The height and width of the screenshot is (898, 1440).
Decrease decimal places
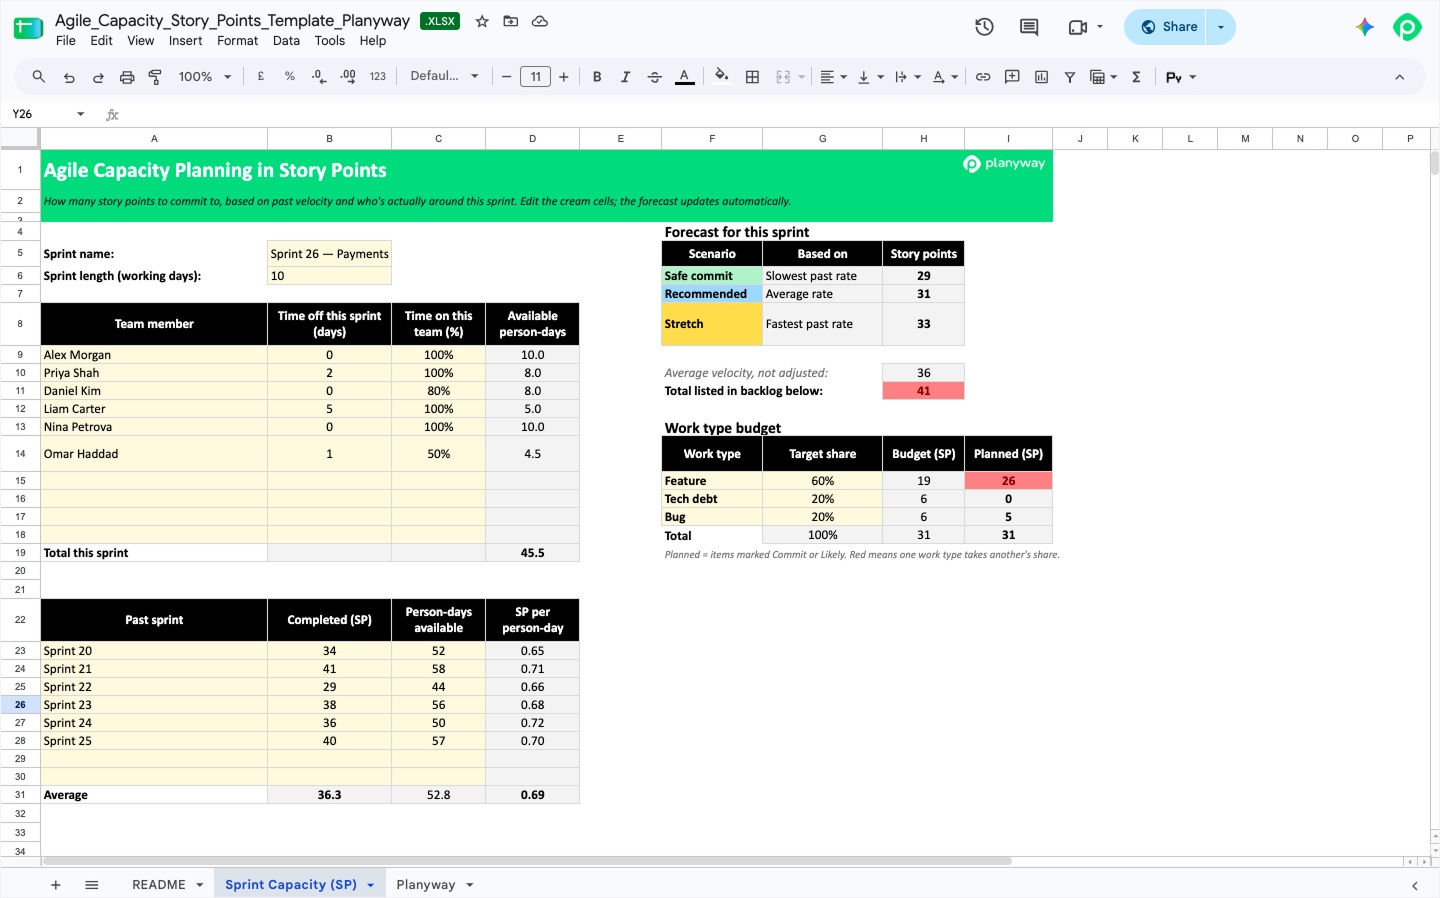pyautogui.click(x=319, y=76)
